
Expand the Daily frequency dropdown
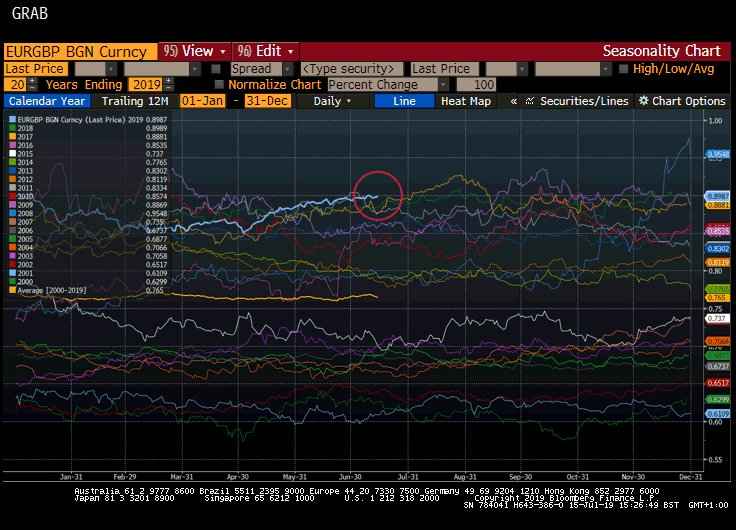[x=333, y=101]
